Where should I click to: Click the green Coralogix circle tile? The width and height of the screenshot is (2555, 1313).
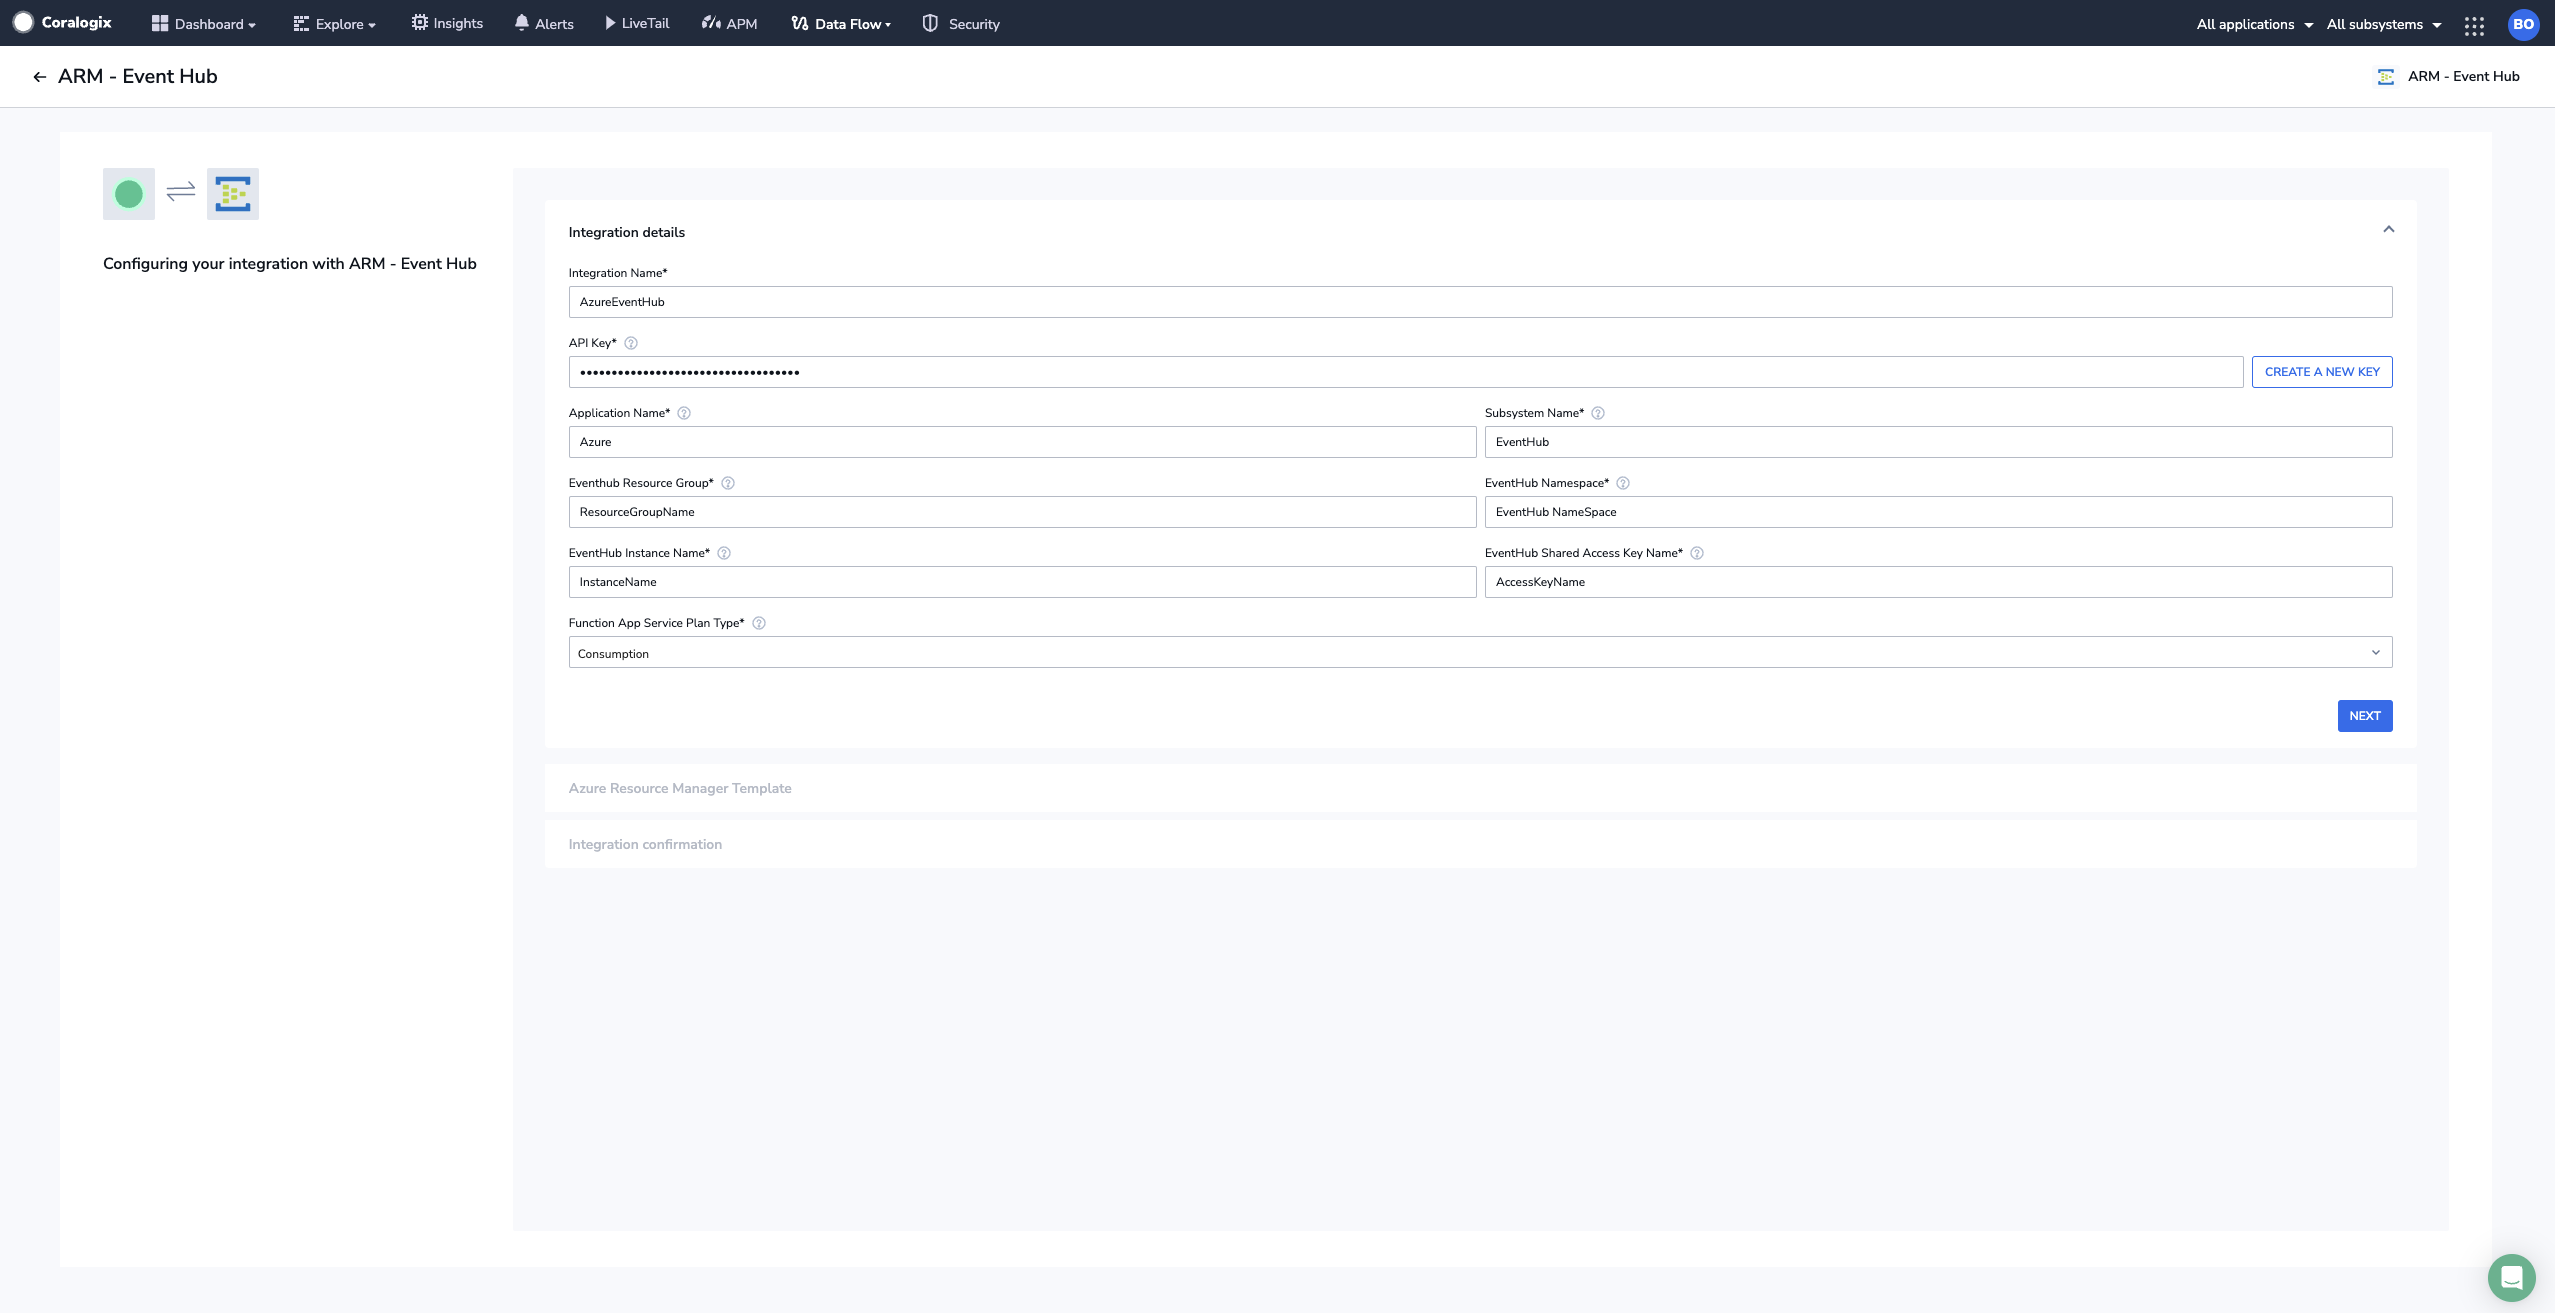[129, 194]
